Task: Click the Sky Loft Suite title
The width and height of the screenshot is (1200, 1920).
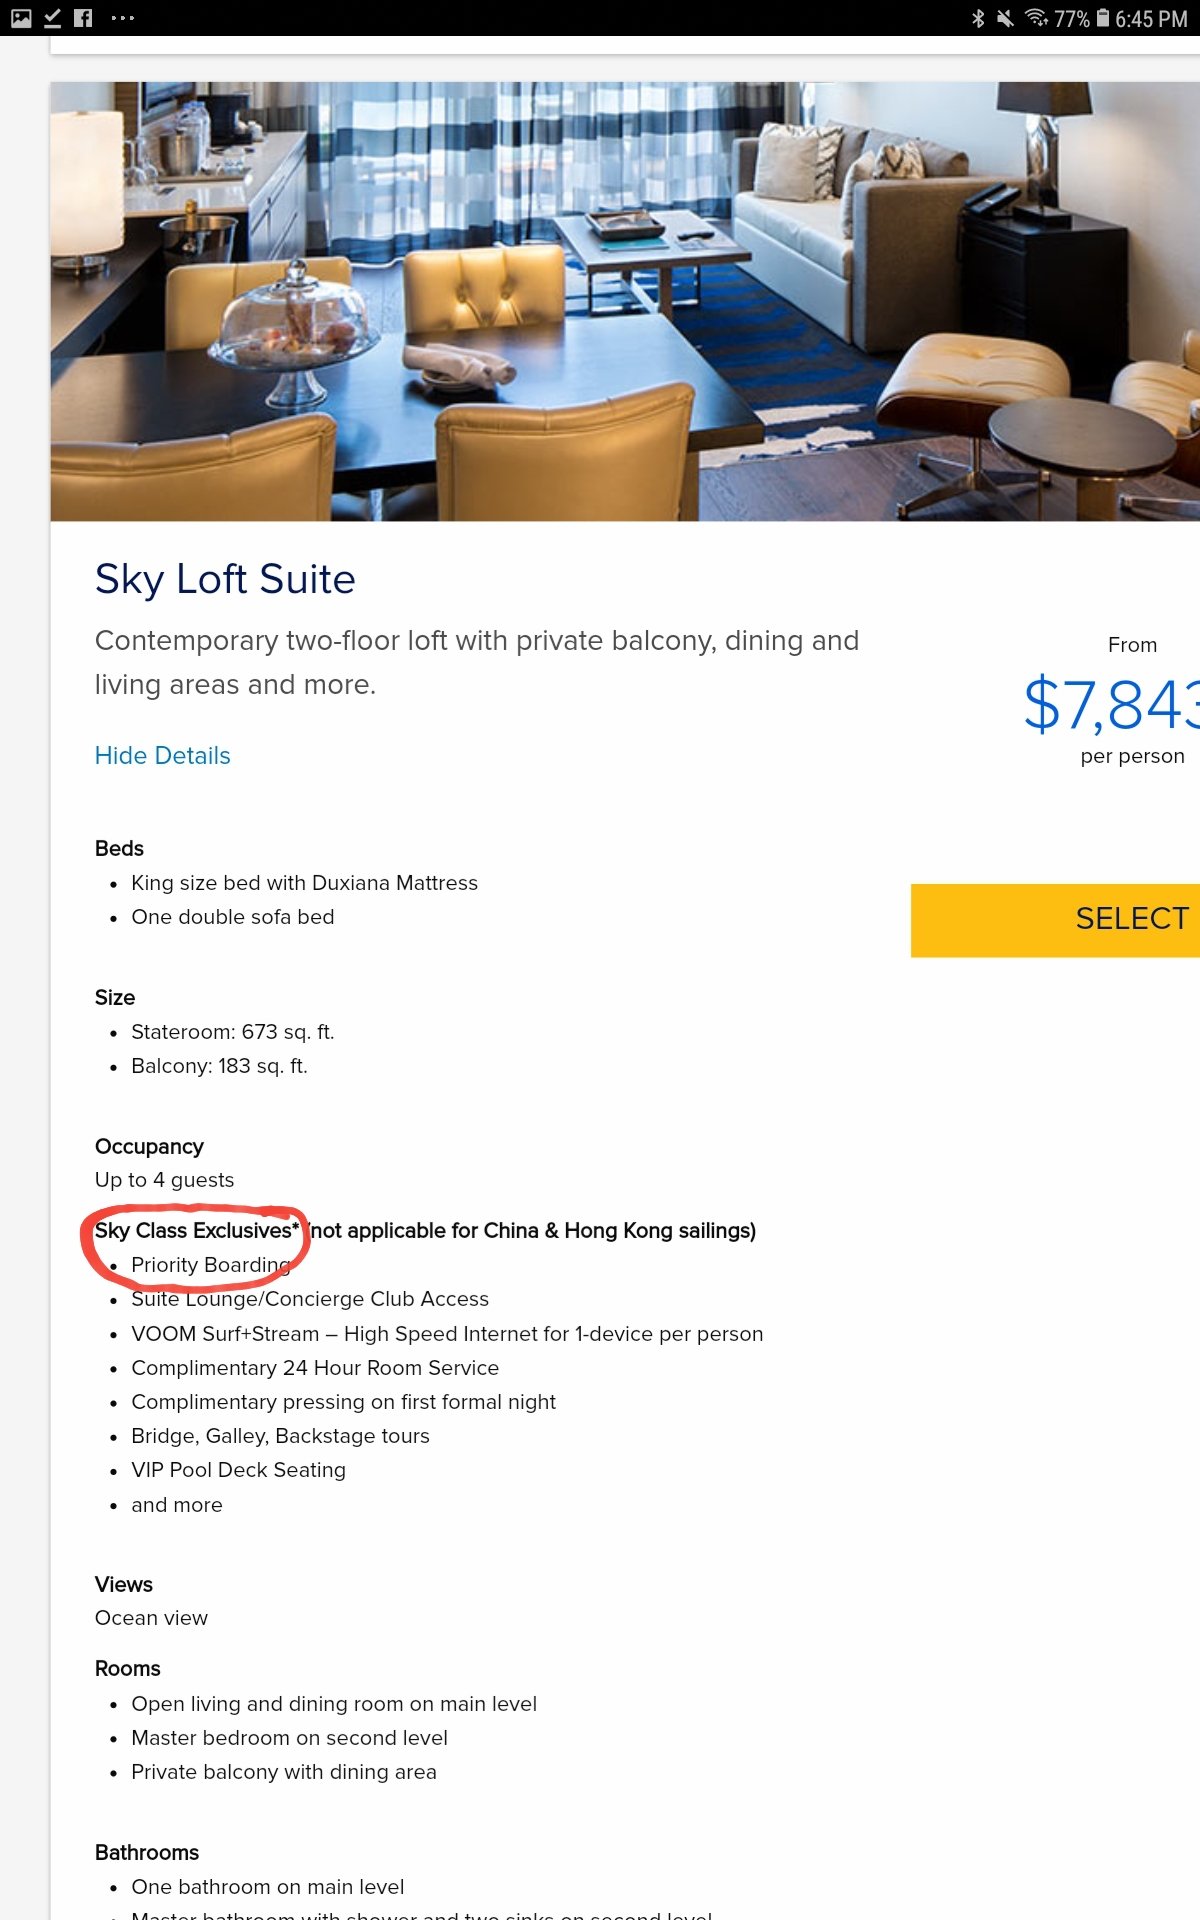Action: [225, 579]
